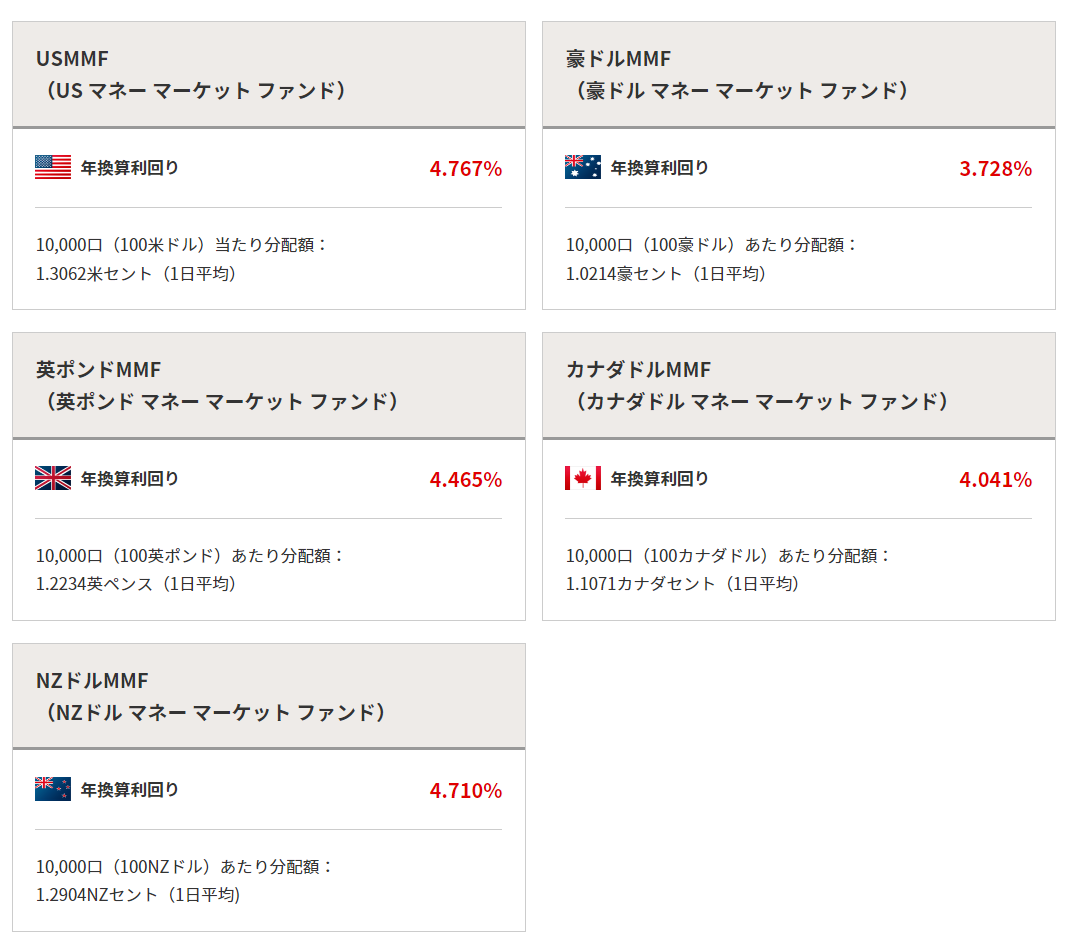This screenshot has width=1066, height=934.
Task: Click the United Kingdom flag icon
Action: tap(53, 478)
